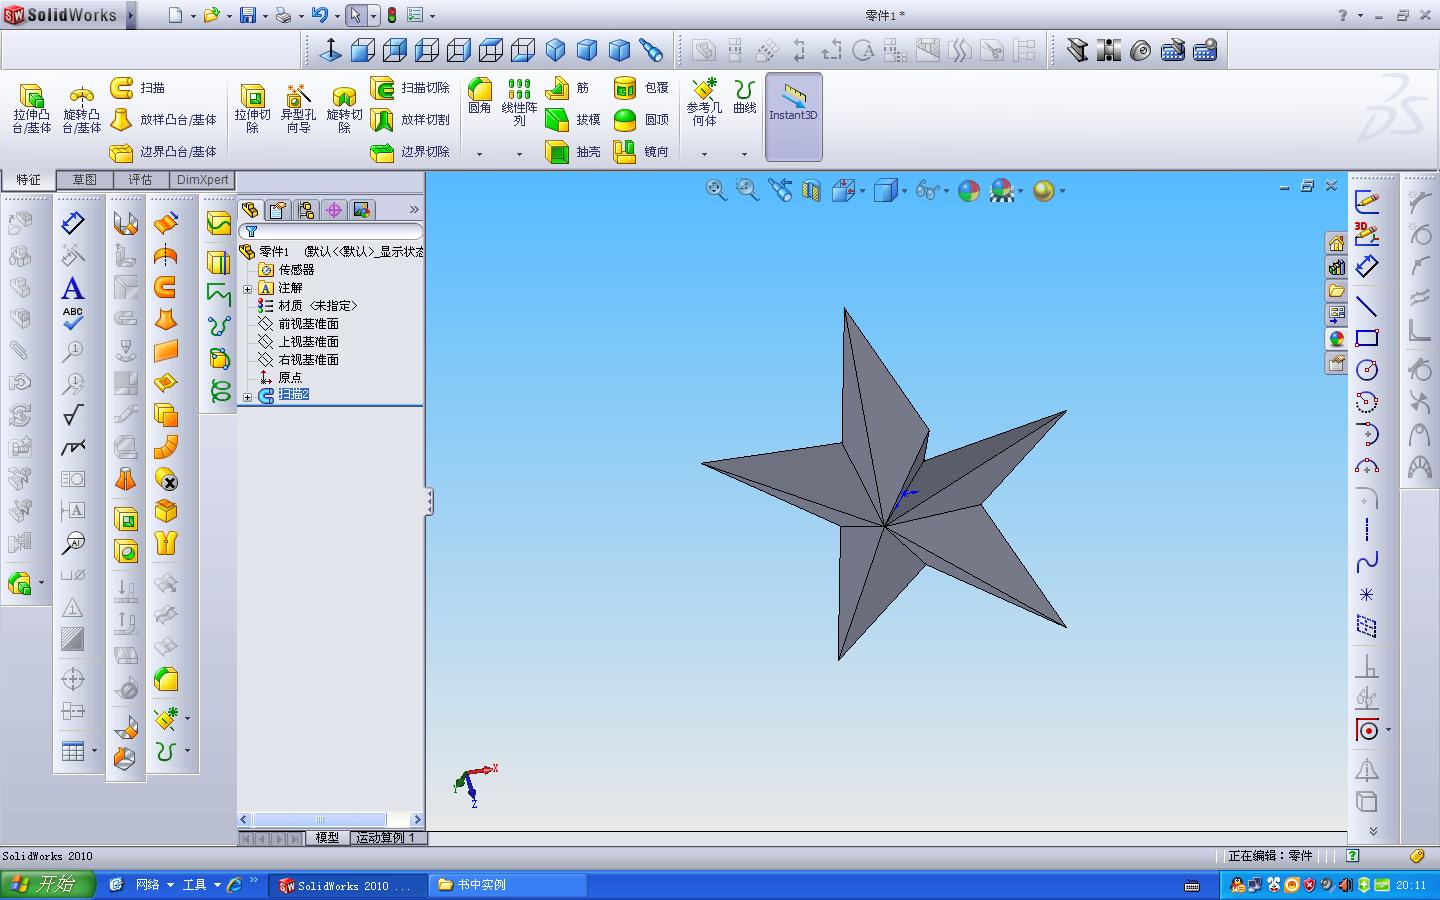Click the 镜向 mirror button
This screenshot has width=1440, height=900.
click(x=641, y=152)
